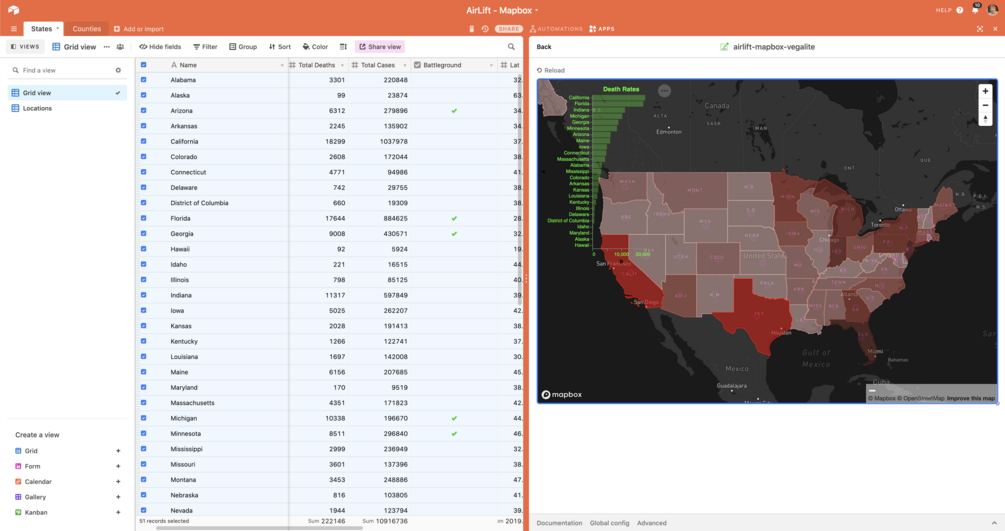Add a new Kanban view
Image resolution: width=1005 pixels, height=531 pixels.
(x=118, y=512)
